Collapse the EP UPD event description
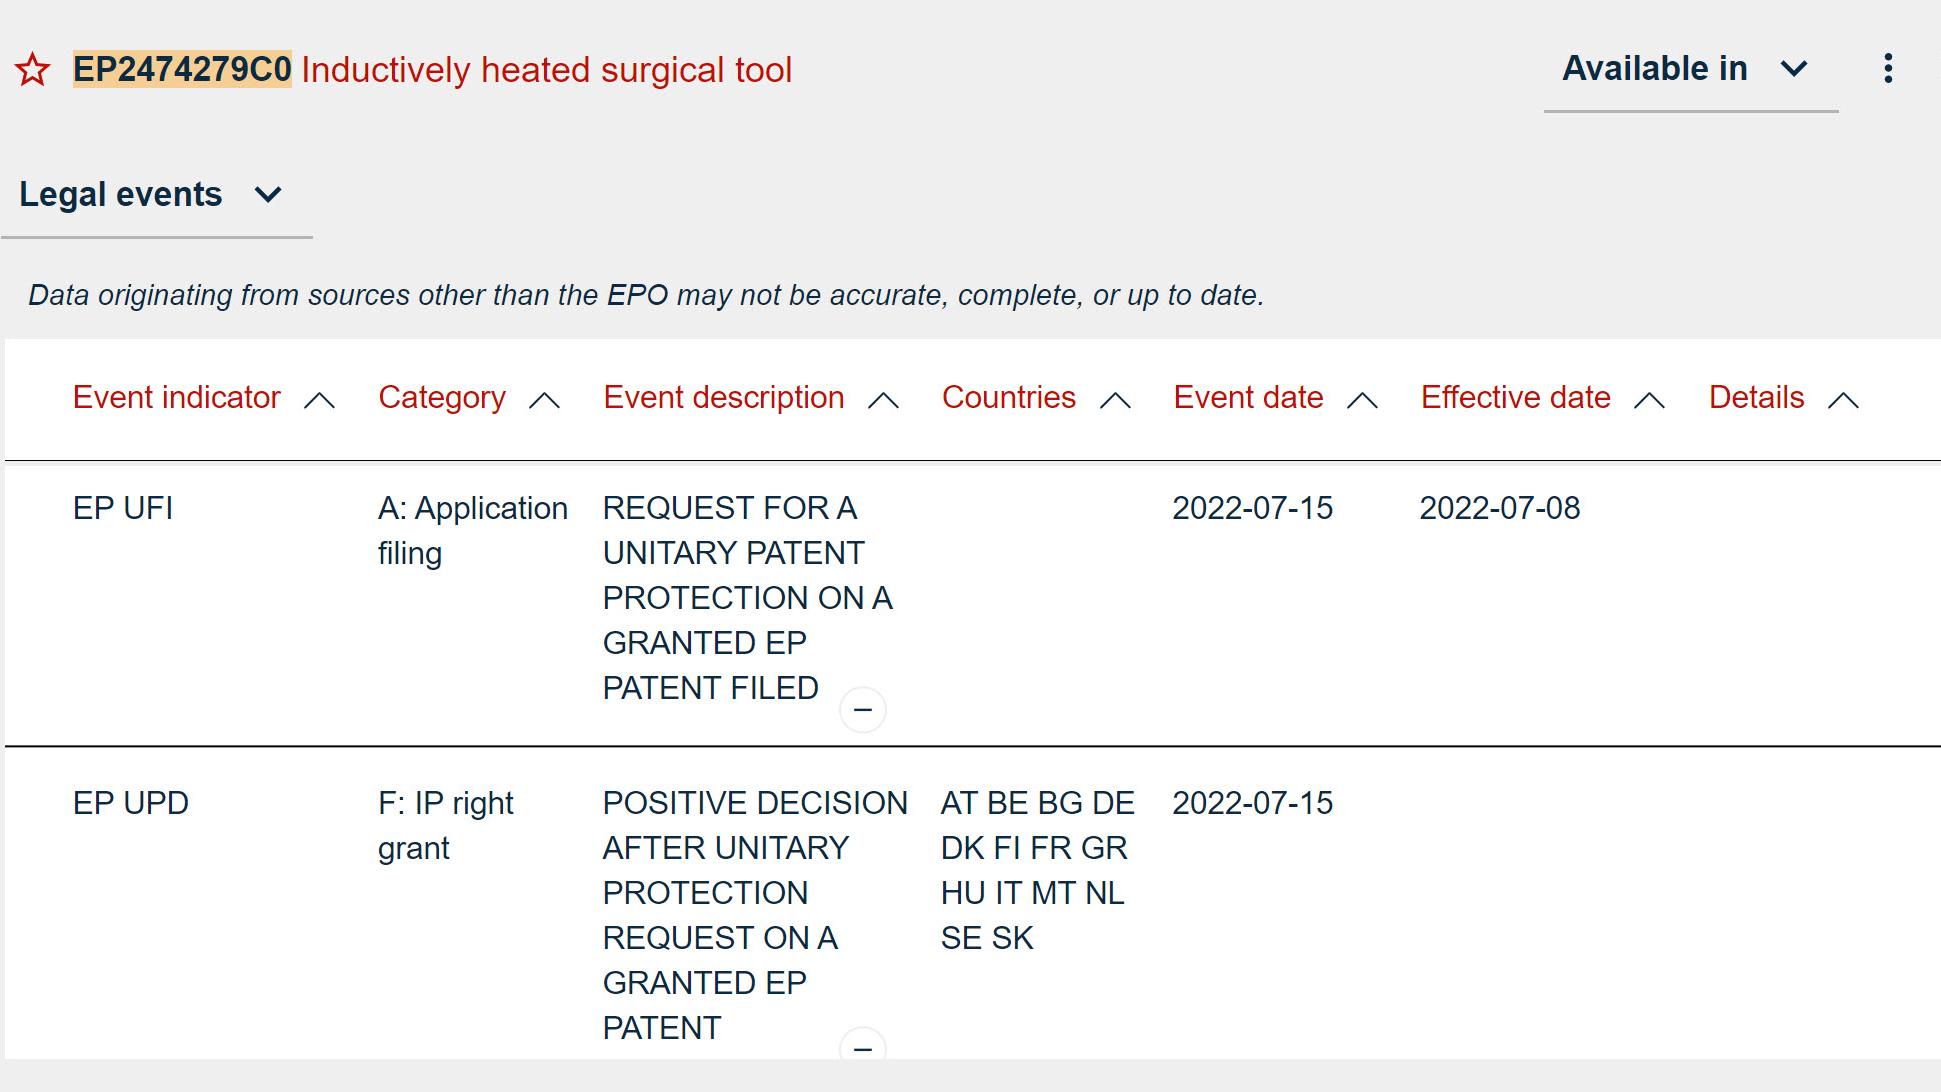This screenshot has height=1092, width=1941. click(x=862, y=1046)
